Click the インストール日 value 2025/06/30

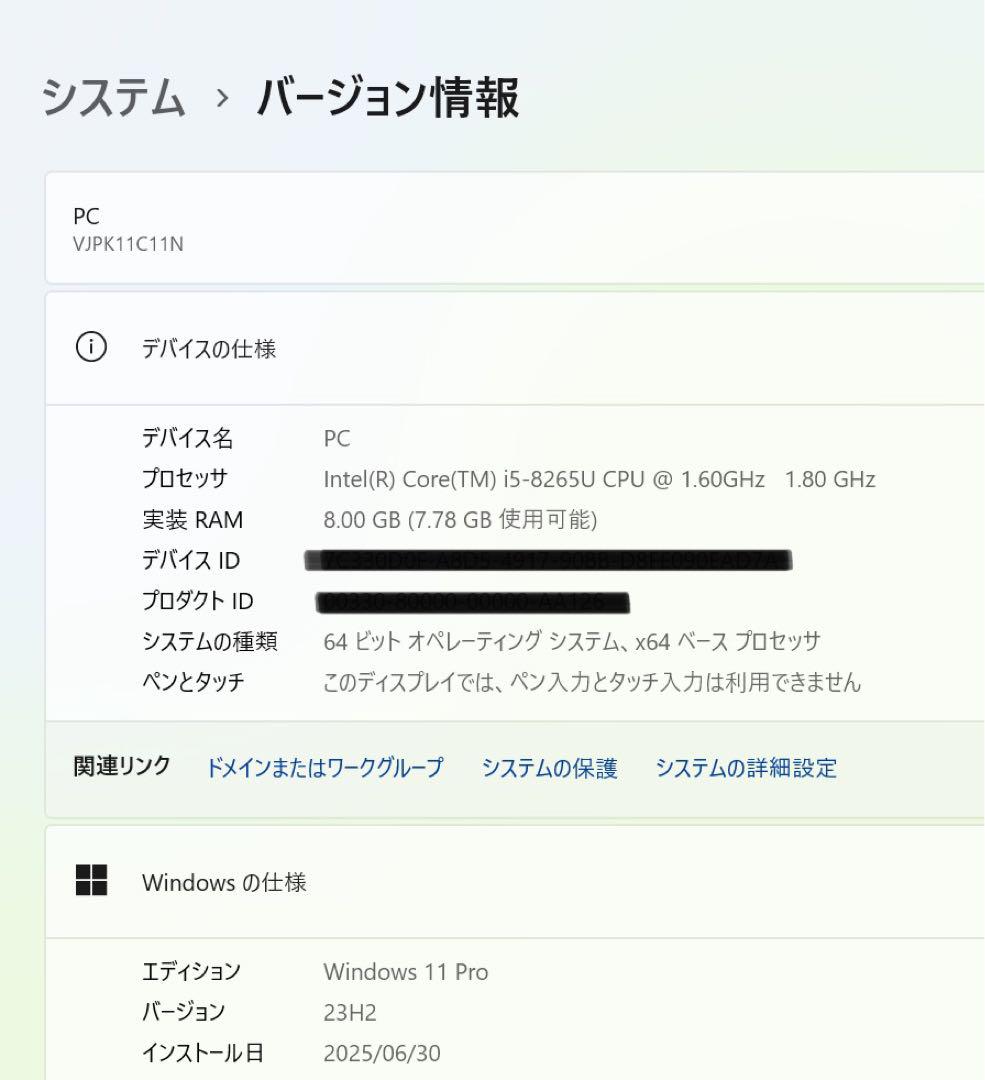[382, 1053]
